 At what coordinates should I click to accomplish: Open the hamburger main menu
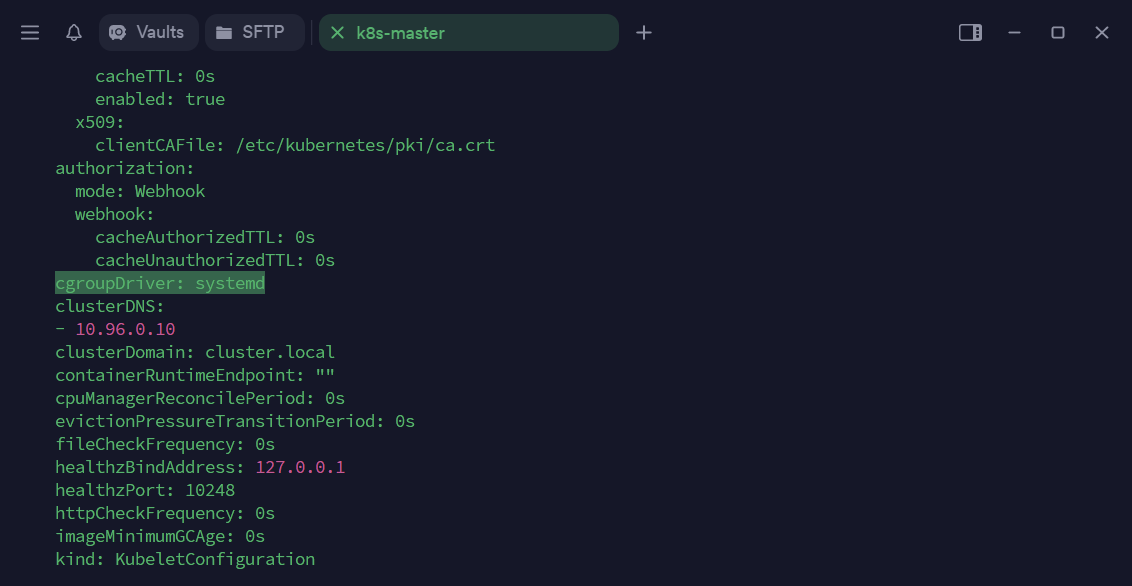(30, 33)
